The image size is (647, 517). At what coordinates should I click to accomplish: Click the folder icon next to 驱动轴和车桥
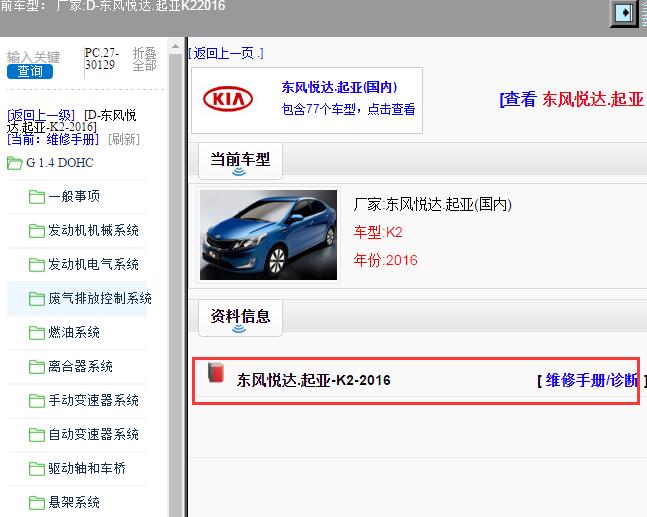(x=37, y=469)
